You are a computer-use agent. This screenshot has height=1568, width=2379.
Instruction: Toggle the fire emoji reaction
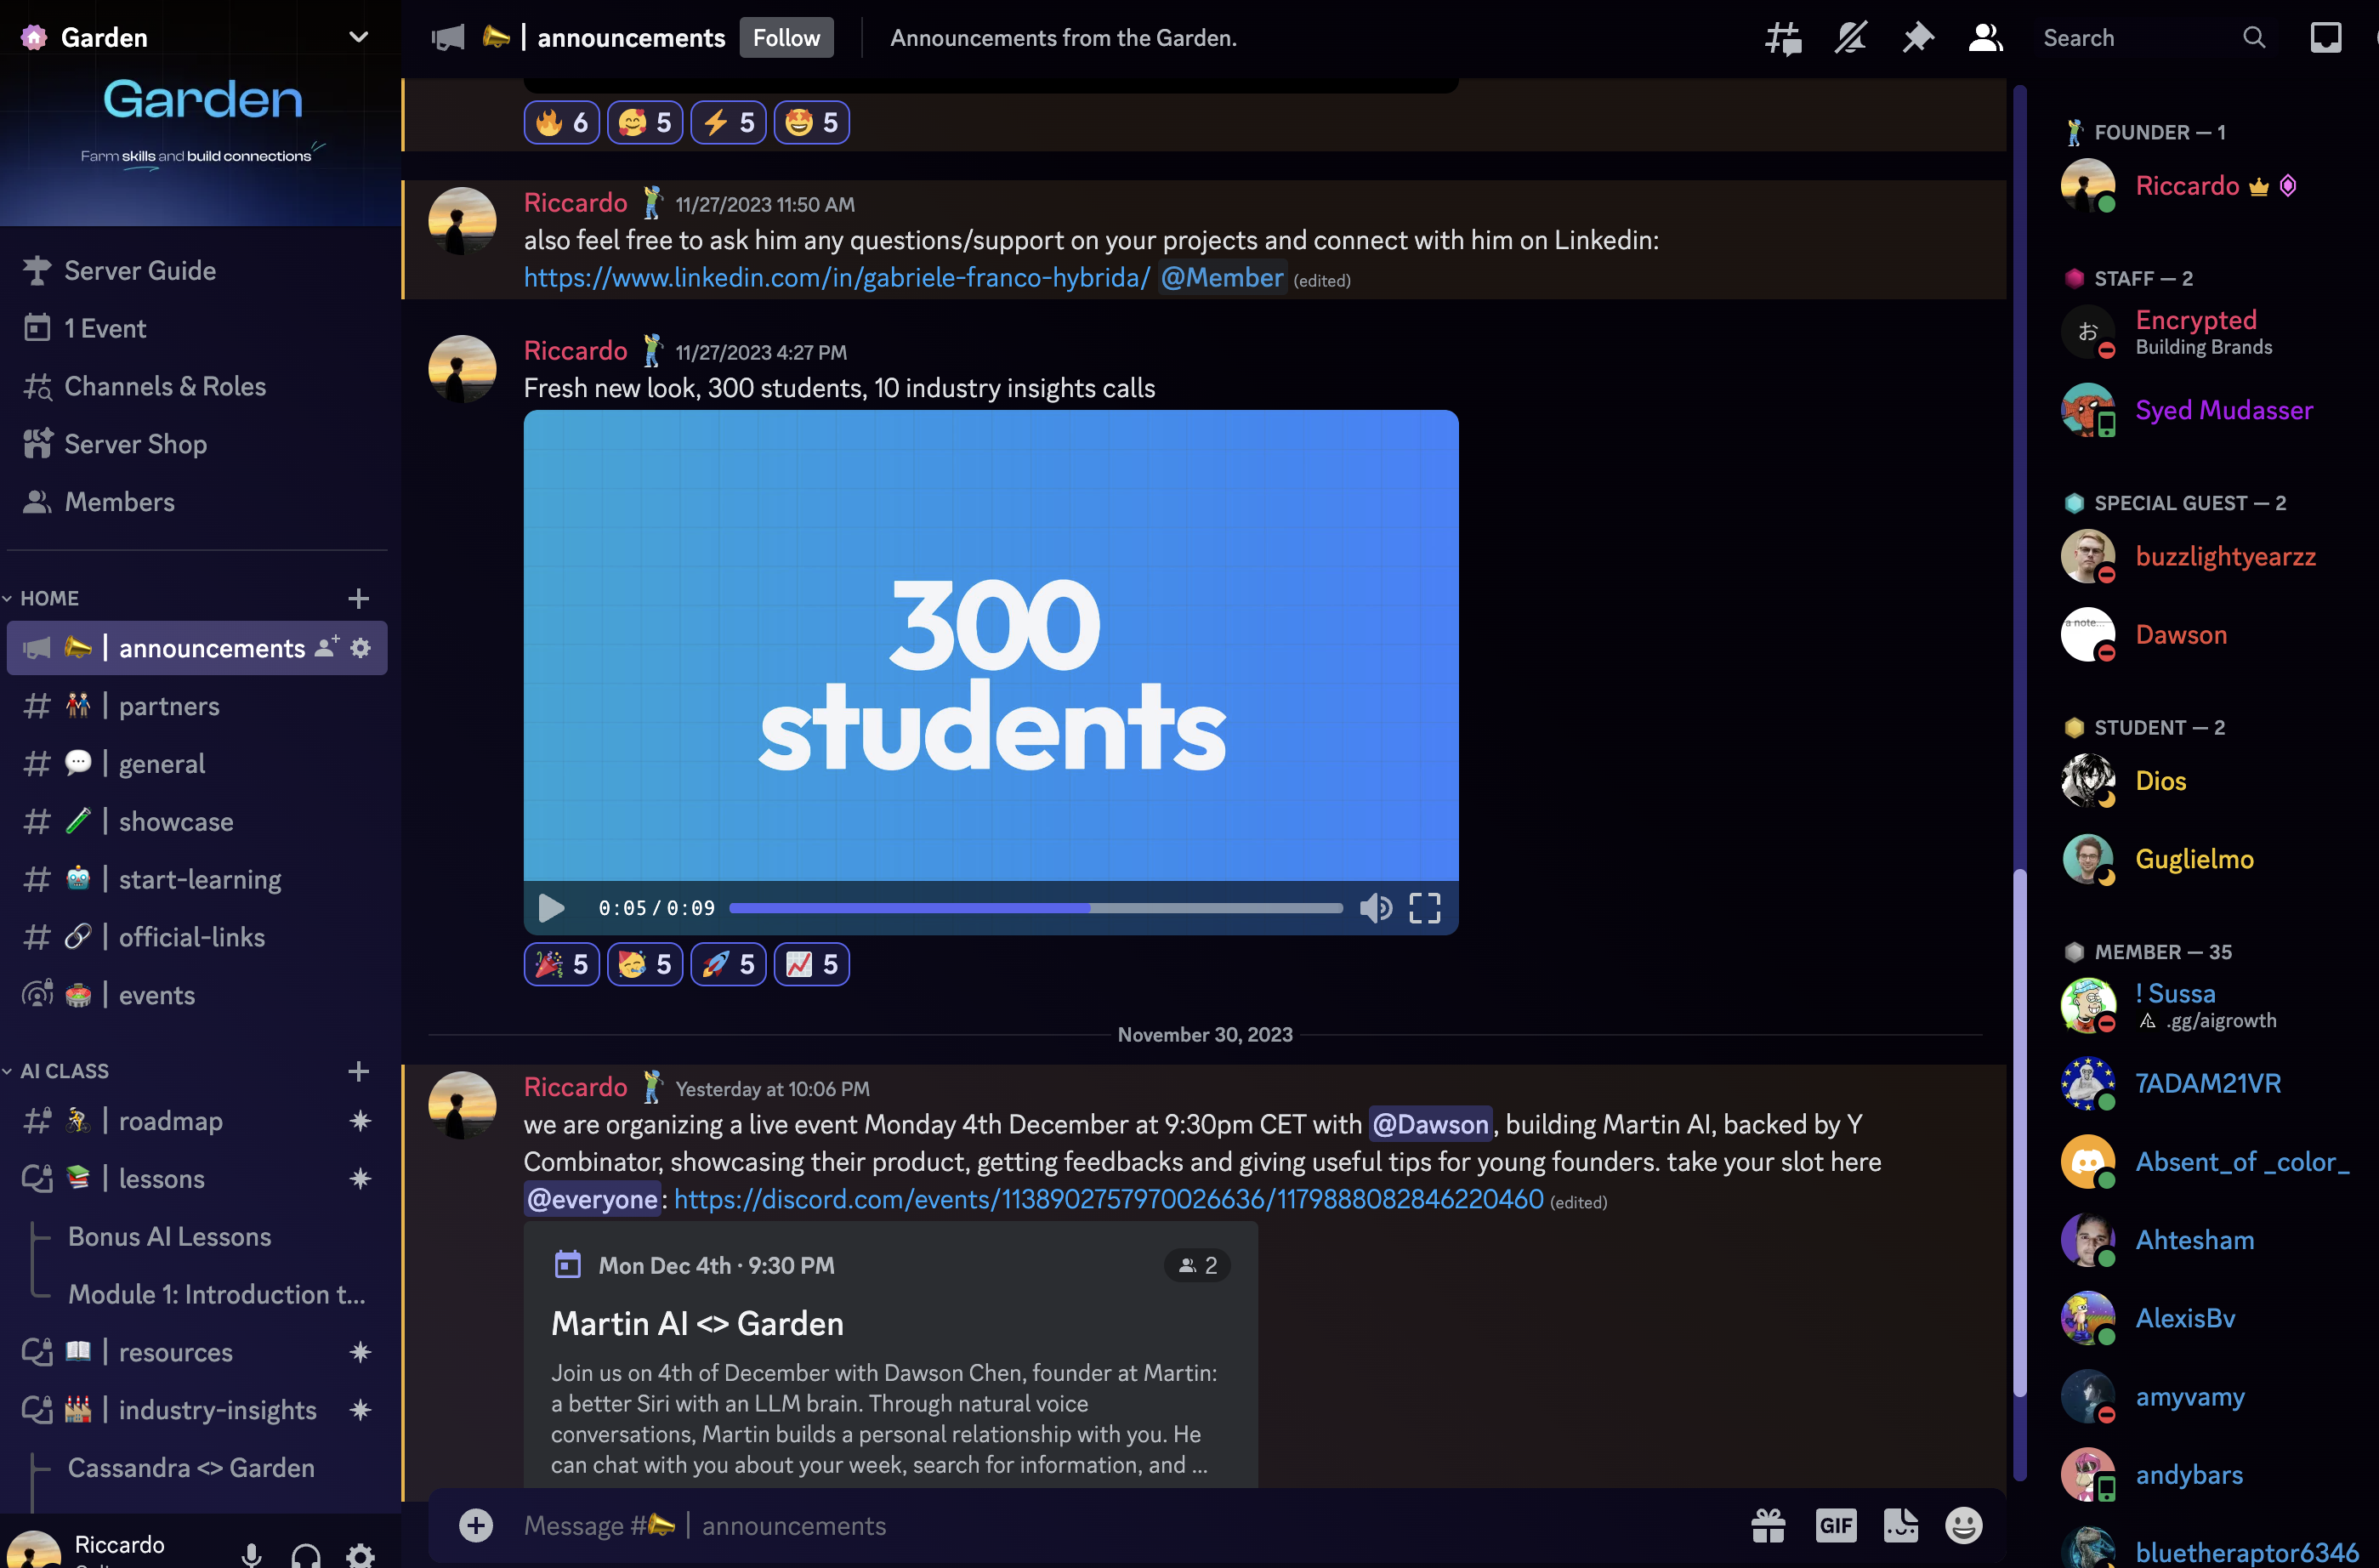point(561,123)
